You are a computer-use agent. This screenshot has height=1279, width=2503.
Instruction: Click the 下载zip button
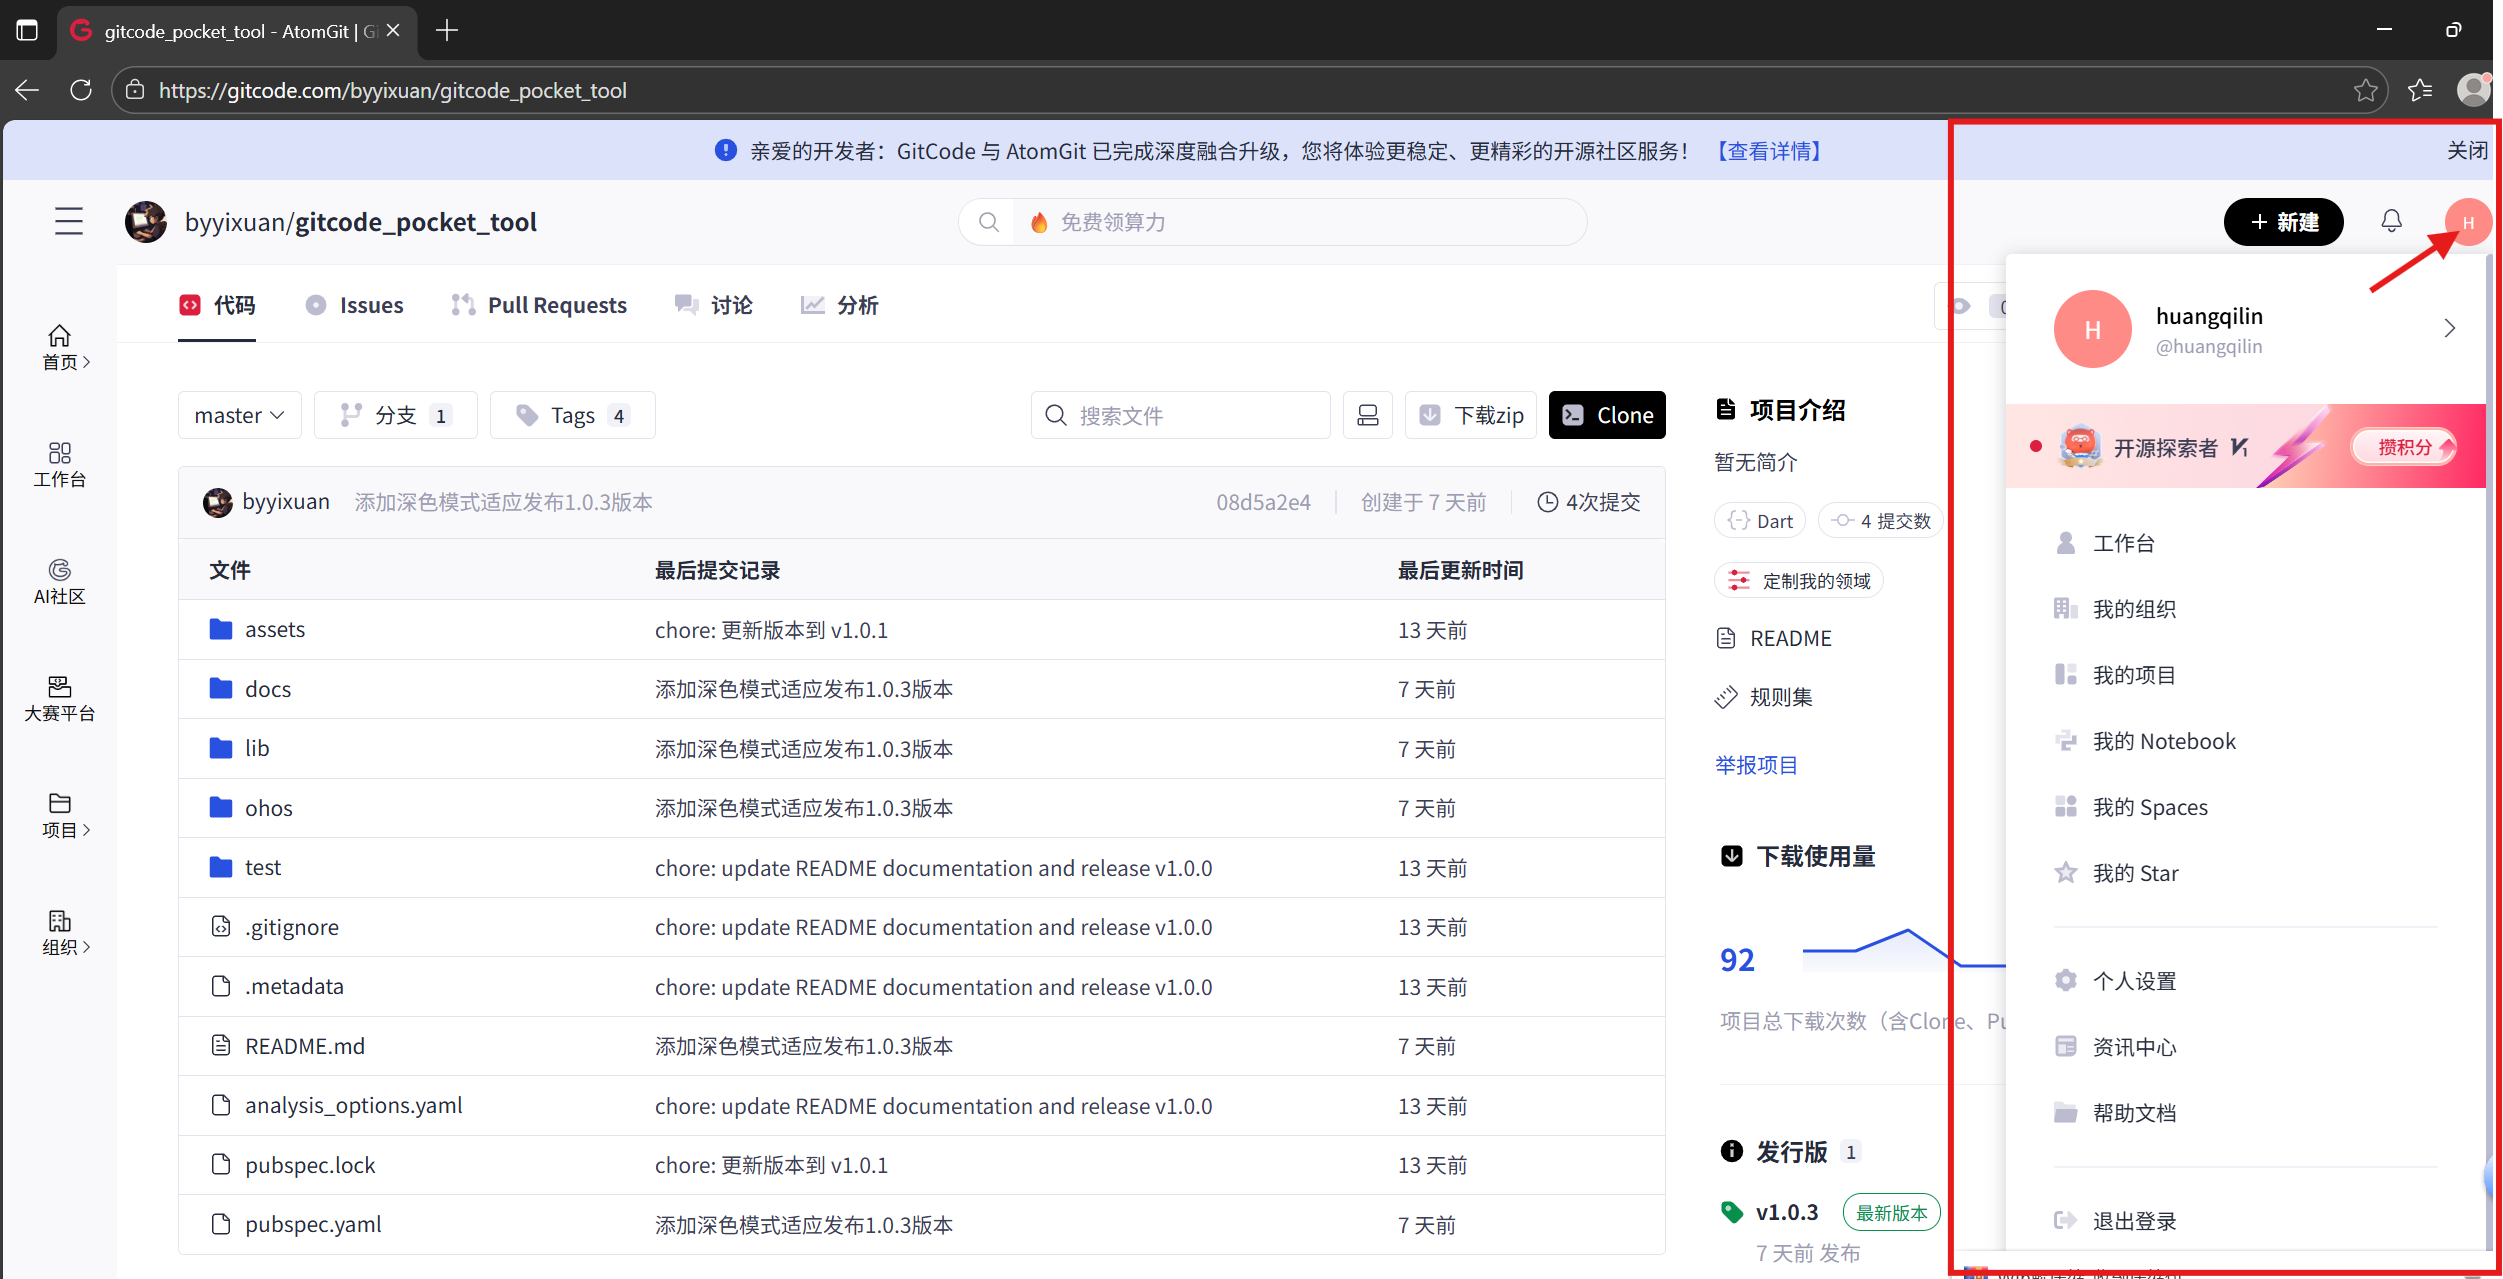pyautogui.click(x=1471, y=415)
